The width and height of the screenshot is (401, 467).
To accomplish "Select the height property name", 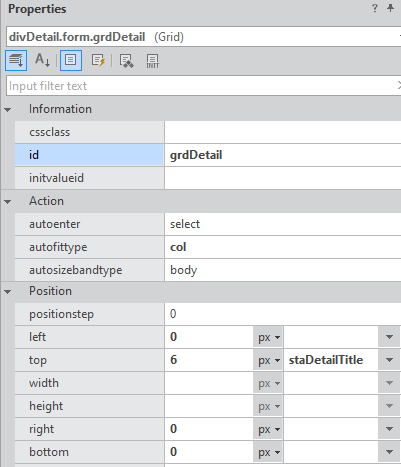I will pos(89,406).
